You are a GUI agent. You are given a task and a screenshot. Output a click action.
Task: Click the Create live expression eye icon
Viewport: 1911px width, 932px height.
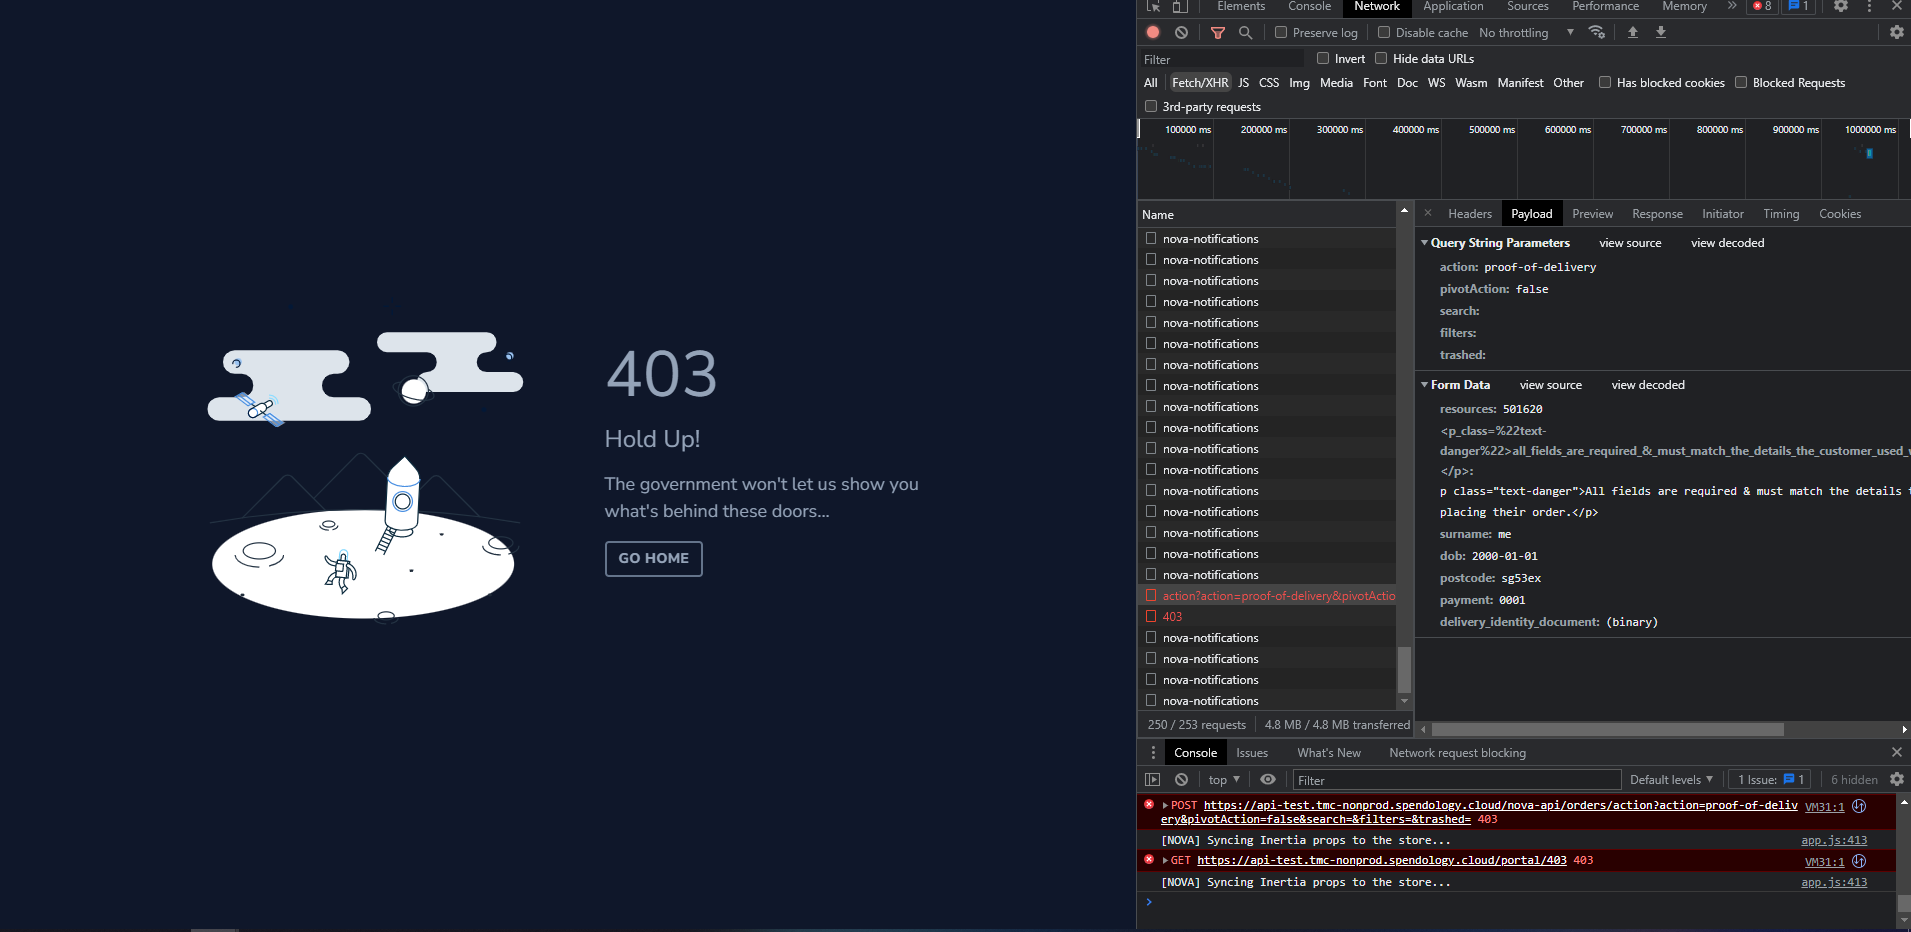click(1267, 779)
